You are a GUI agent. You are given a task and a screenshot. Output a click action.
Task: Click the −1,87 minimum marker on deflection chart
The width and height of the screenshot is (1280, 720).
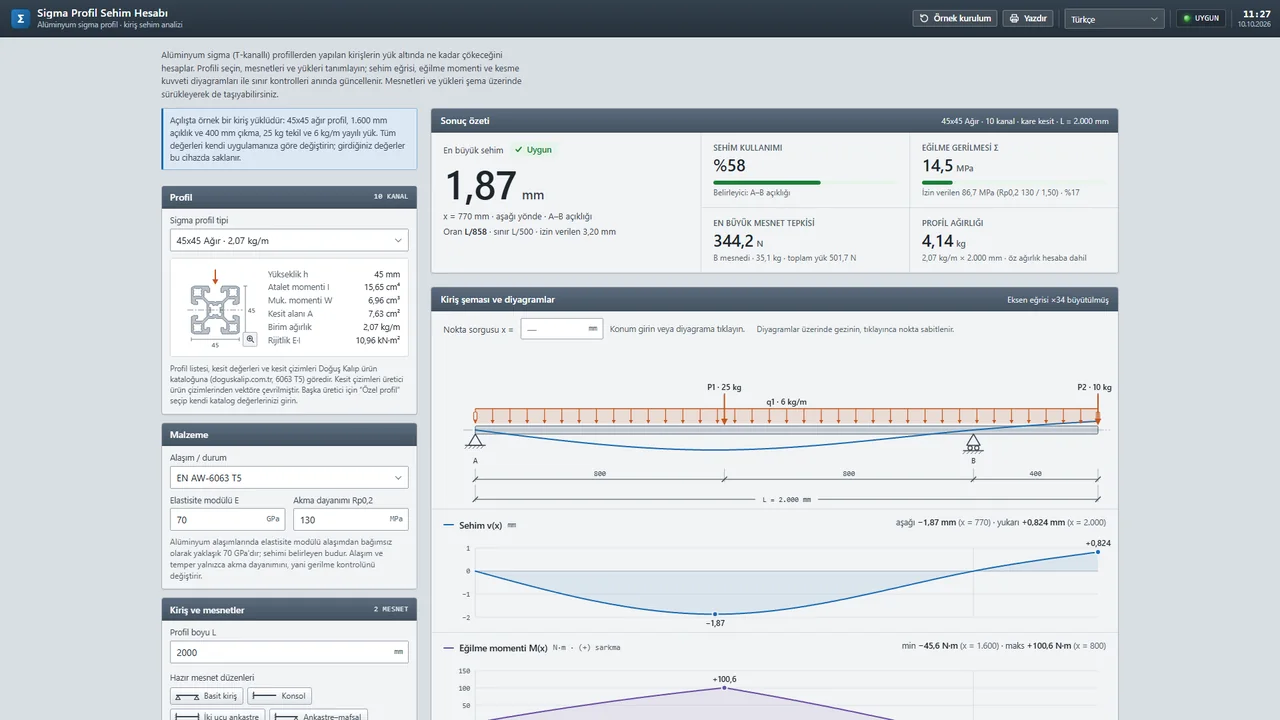point(714,614)
